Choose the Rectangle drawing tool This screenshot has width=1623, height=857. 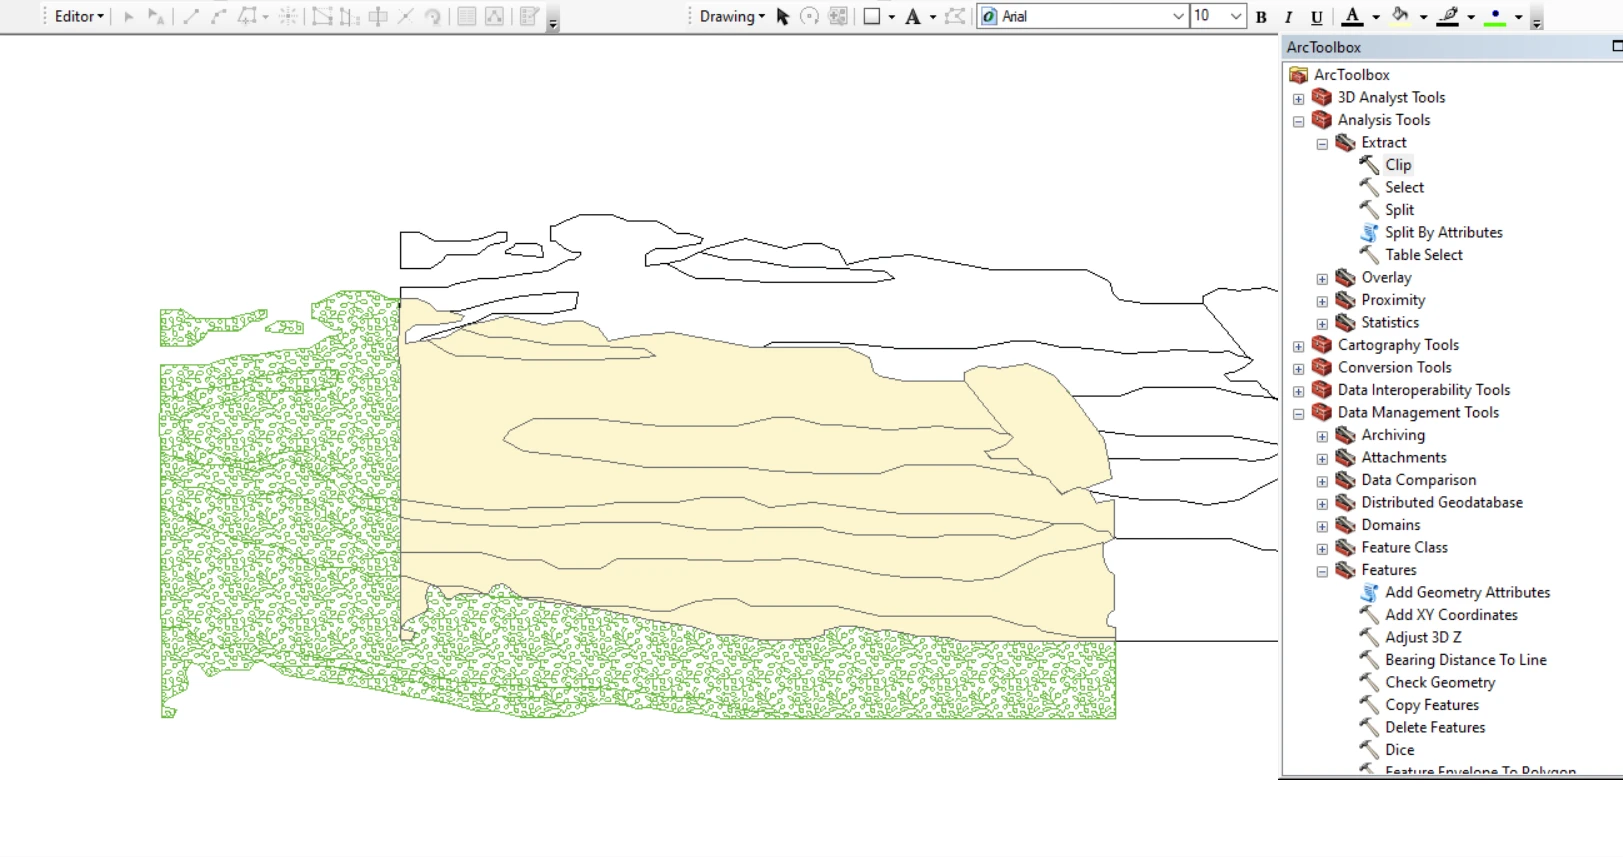[871, 16]
